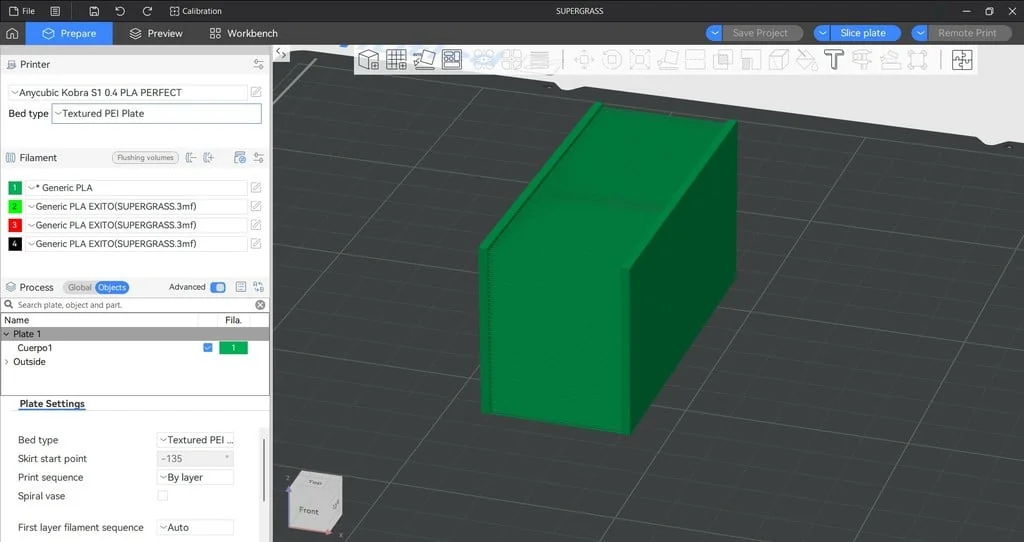Open the Calibration menu

click(196, 11)
